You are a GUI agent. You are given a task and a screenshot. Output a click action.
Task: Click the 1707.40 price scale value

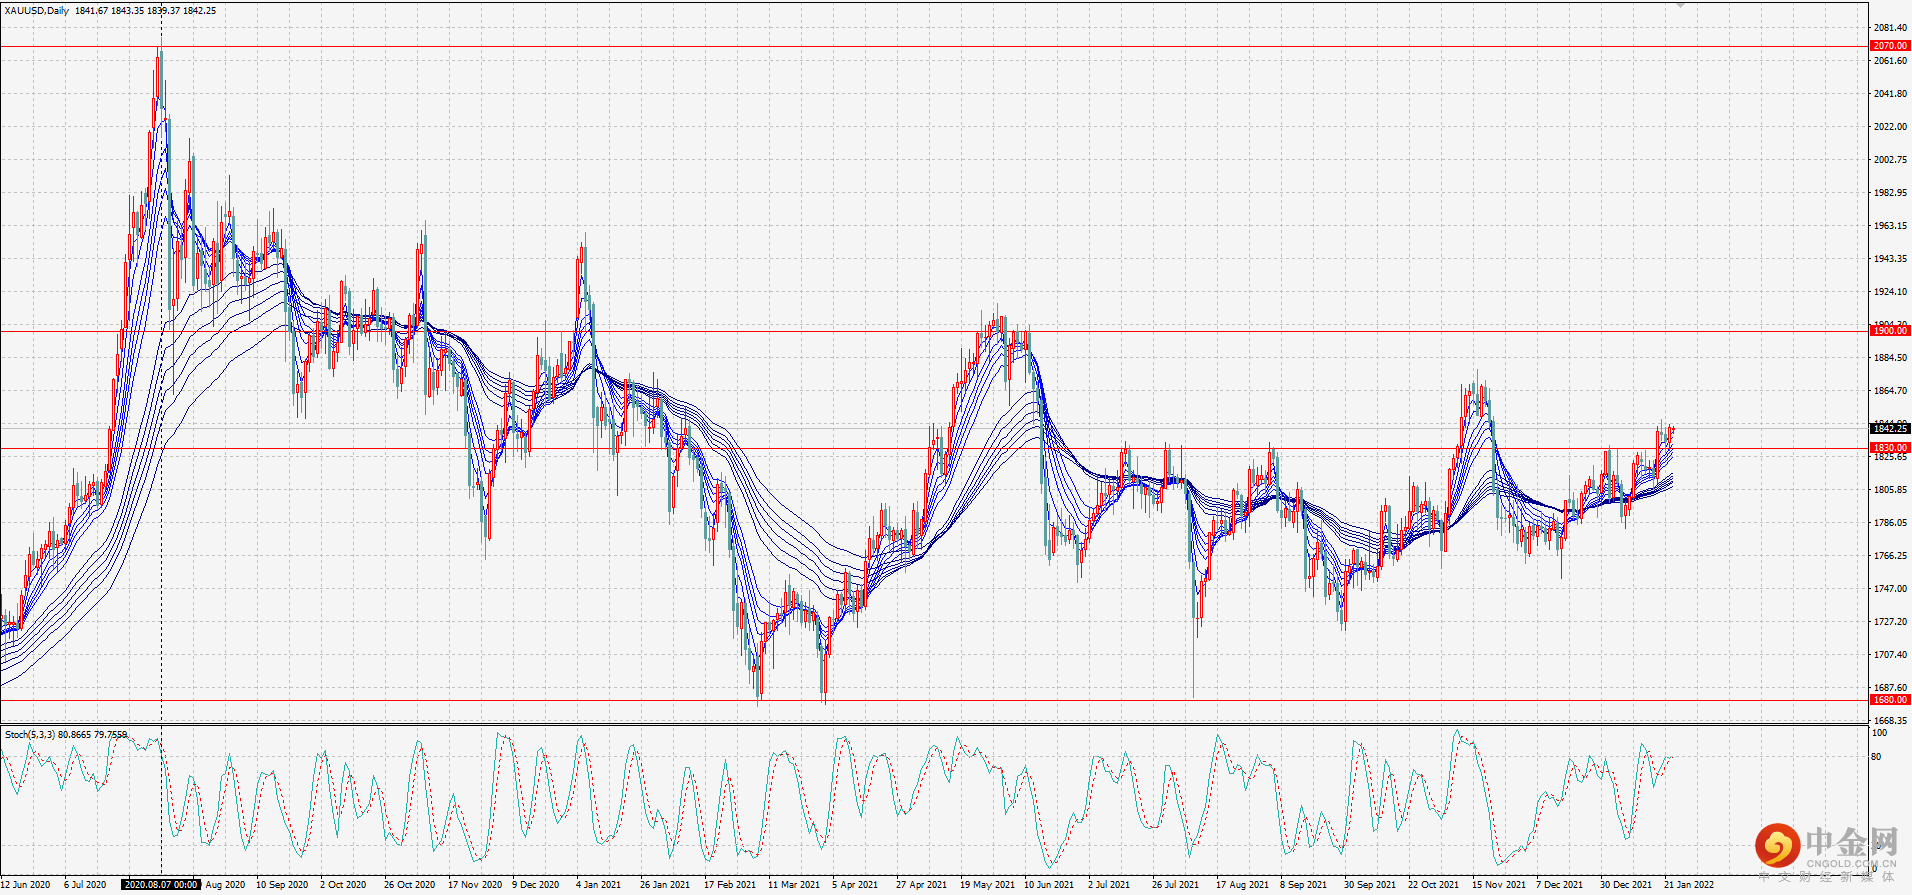1890,655
